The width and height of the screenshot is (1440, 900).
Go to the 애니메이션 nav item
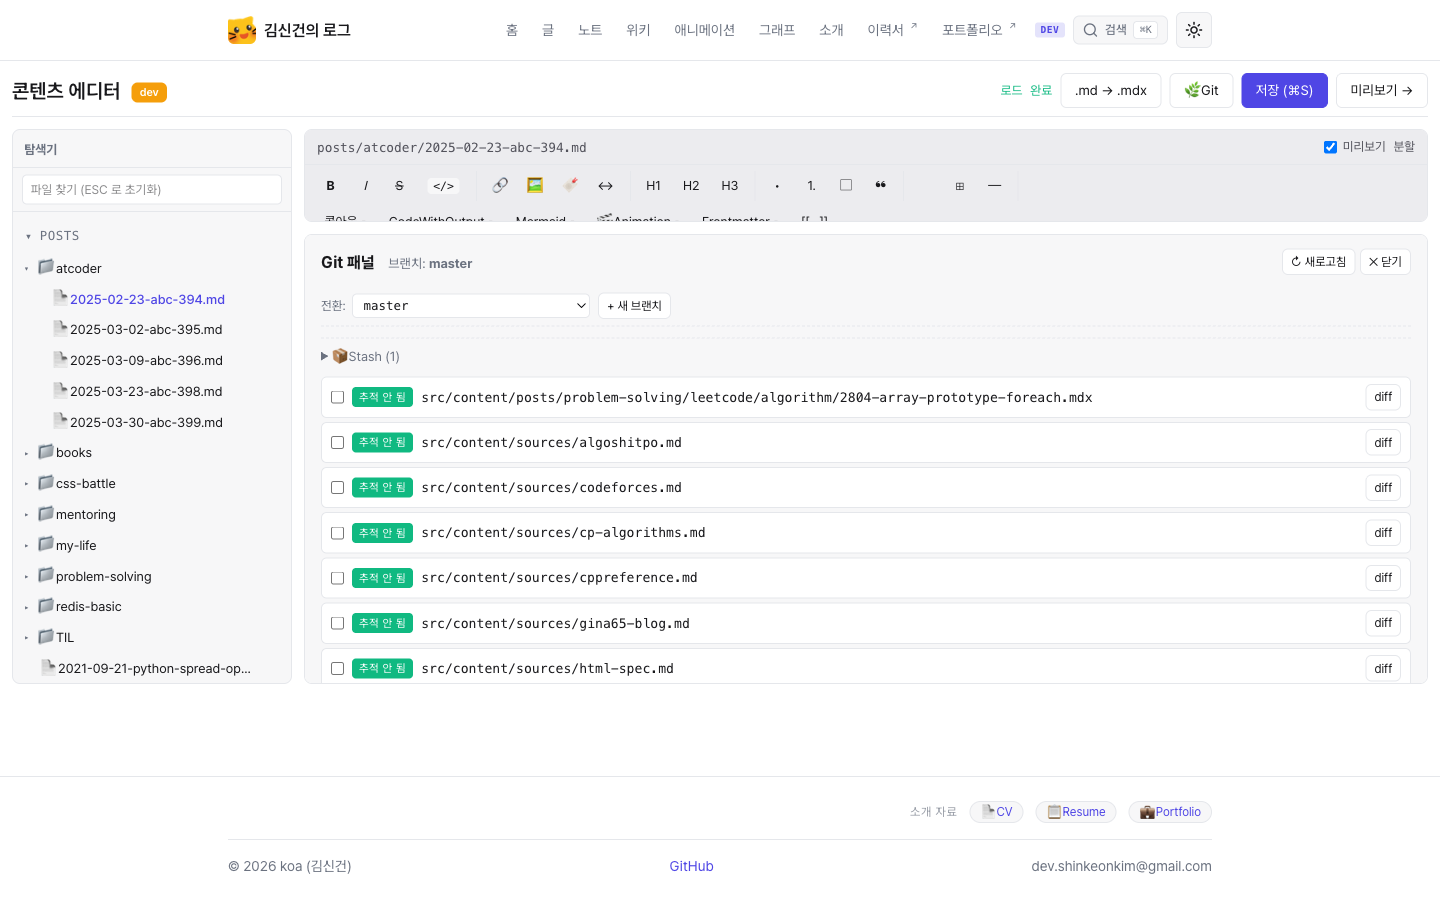704,30
